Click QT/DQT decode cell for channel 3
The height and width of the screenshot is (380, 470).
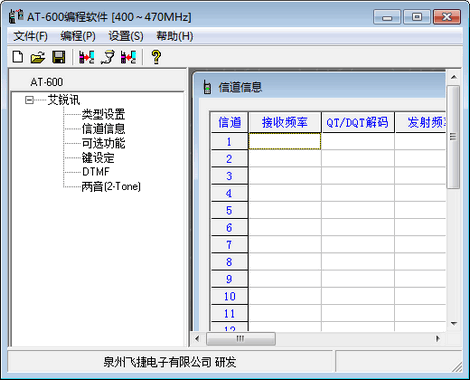click(358, 176)
